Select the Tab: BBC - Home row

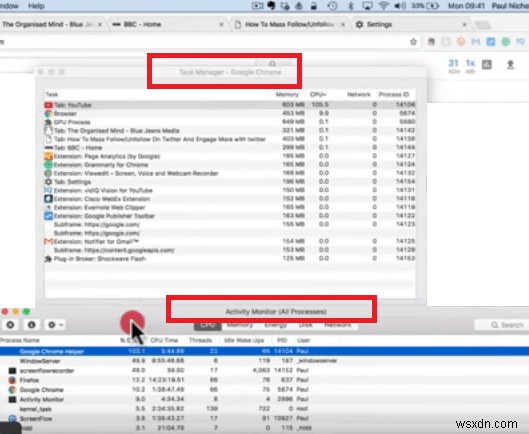click(230, 147)
